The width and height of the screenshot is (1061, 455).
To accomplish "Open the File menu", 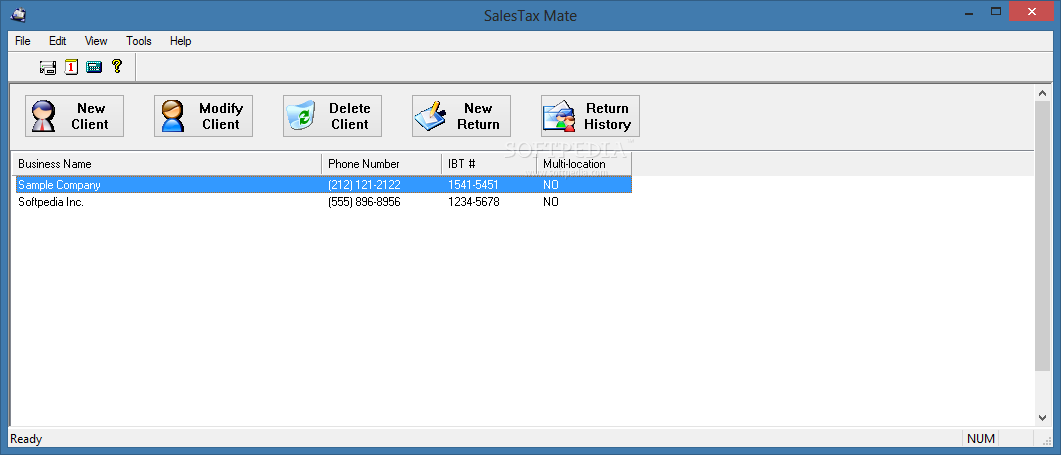I will [23, 41].
